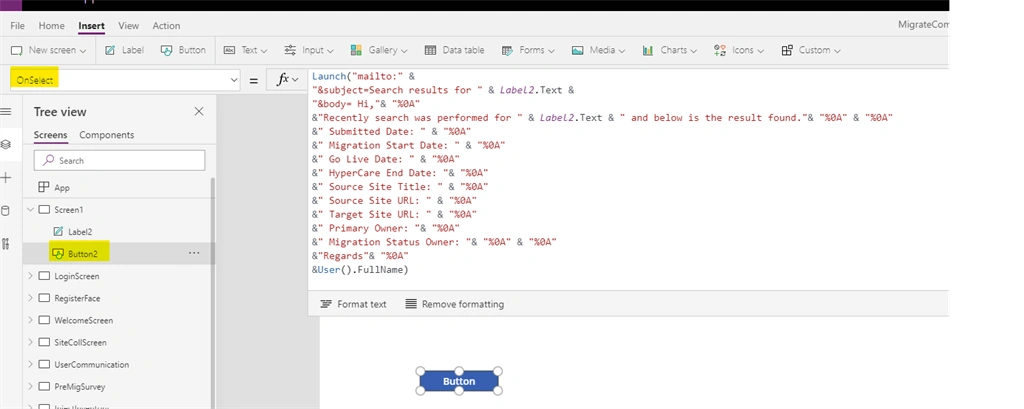Open the Charts dropdown
1024x409 pixels.
pos(669,50)
